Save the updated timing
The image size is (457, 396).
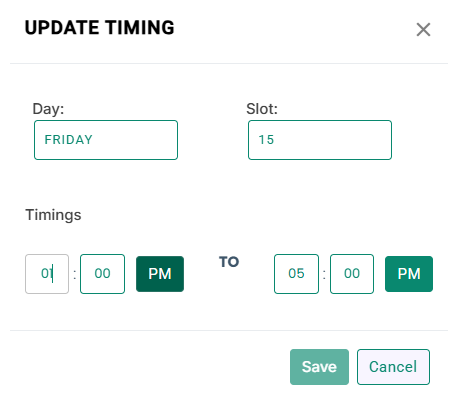[x=319, y=367]
